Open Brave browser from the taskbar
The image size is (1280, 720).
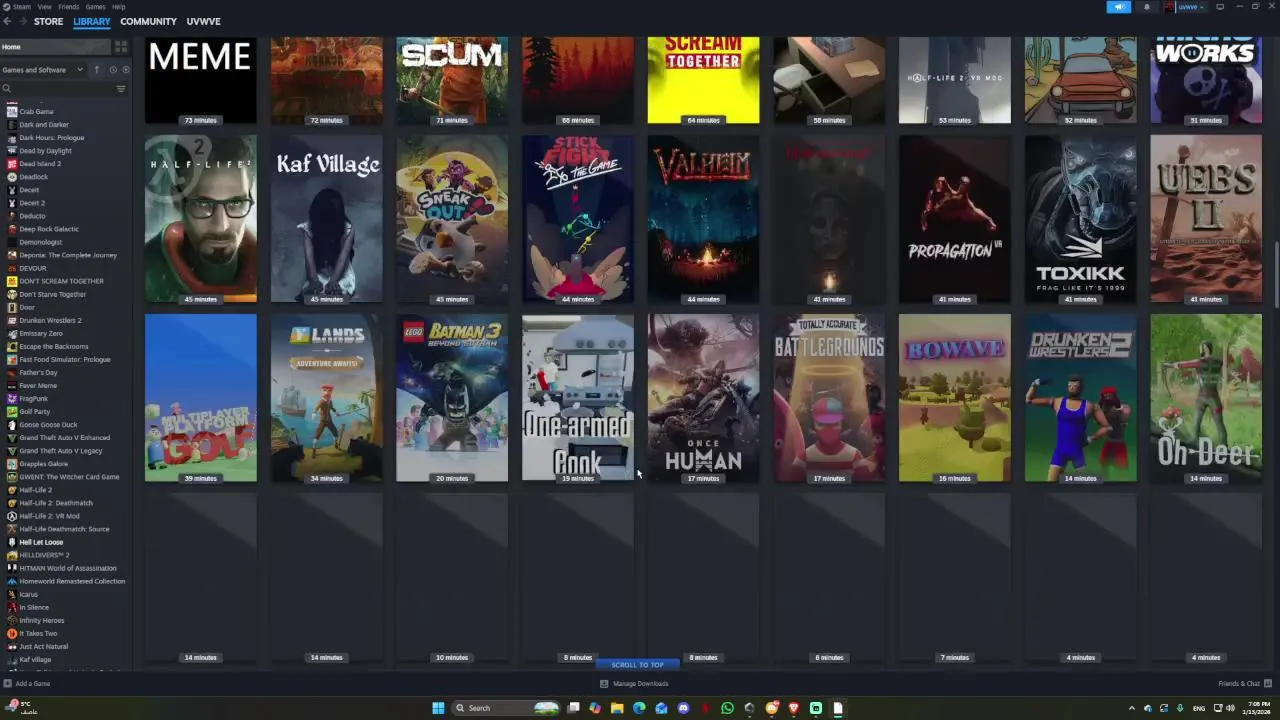[x=794, y=708]
